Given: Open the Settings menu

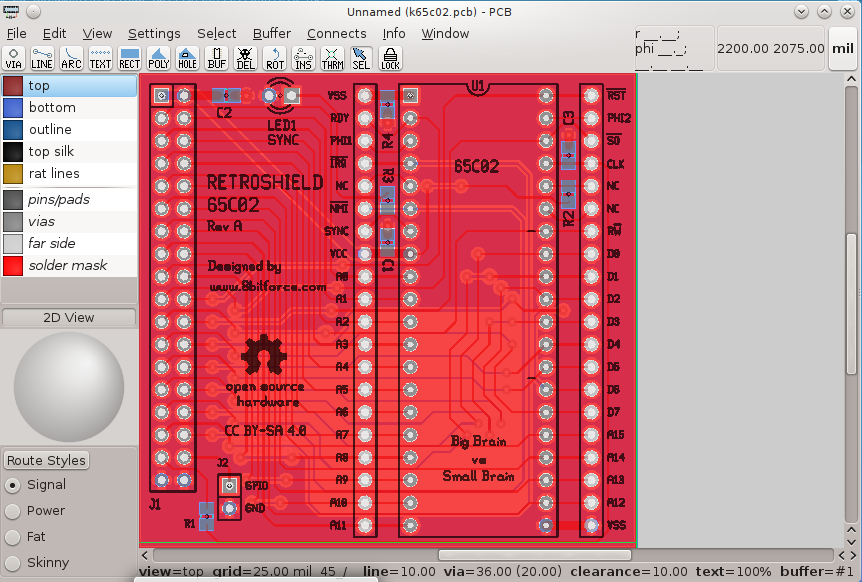Looking at the screenshot, I should (154, 34).
